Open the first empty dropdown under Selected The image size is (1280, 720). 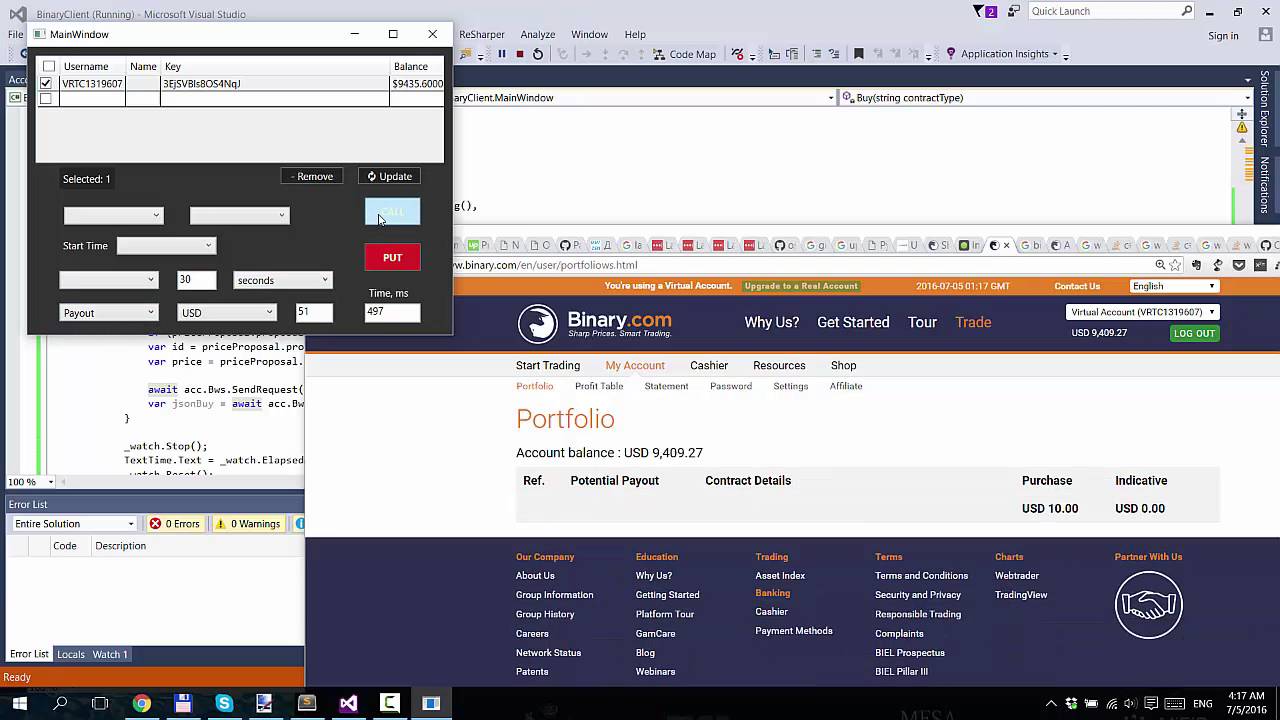[x=113, y=215]
